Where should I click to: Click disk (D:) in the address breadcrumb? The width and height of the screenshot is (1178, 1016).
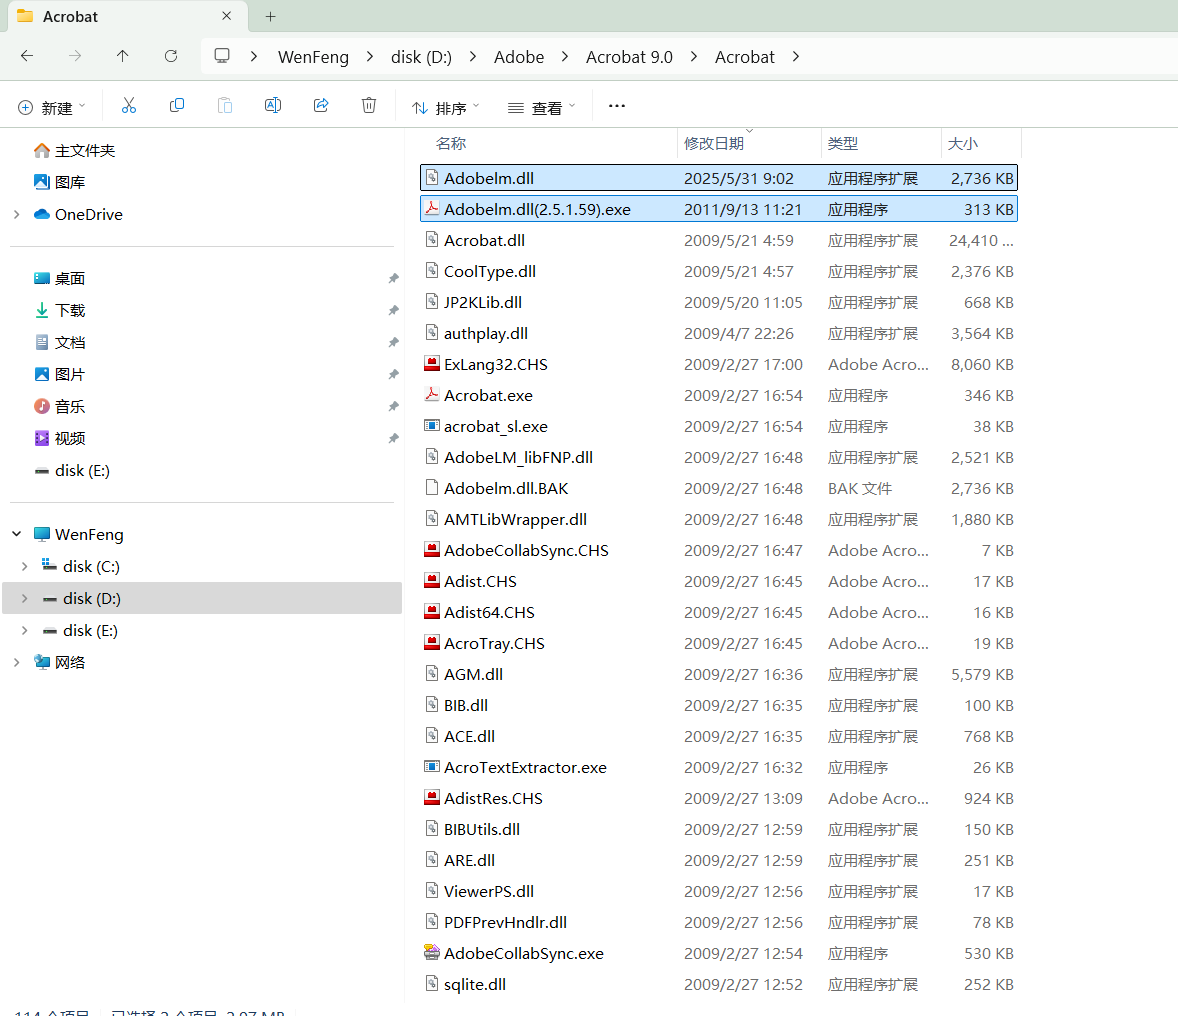pyautogui.click(x=421, y=57)
